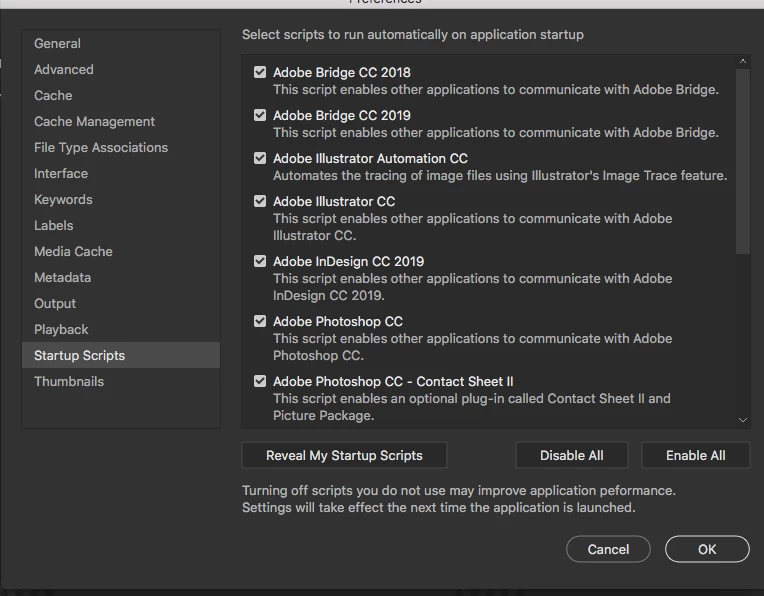Uncheck the Adobe Photoshop CC script
Image resolution: width=764 pixels, height=596 pixels.
click(x=260, y=321)
